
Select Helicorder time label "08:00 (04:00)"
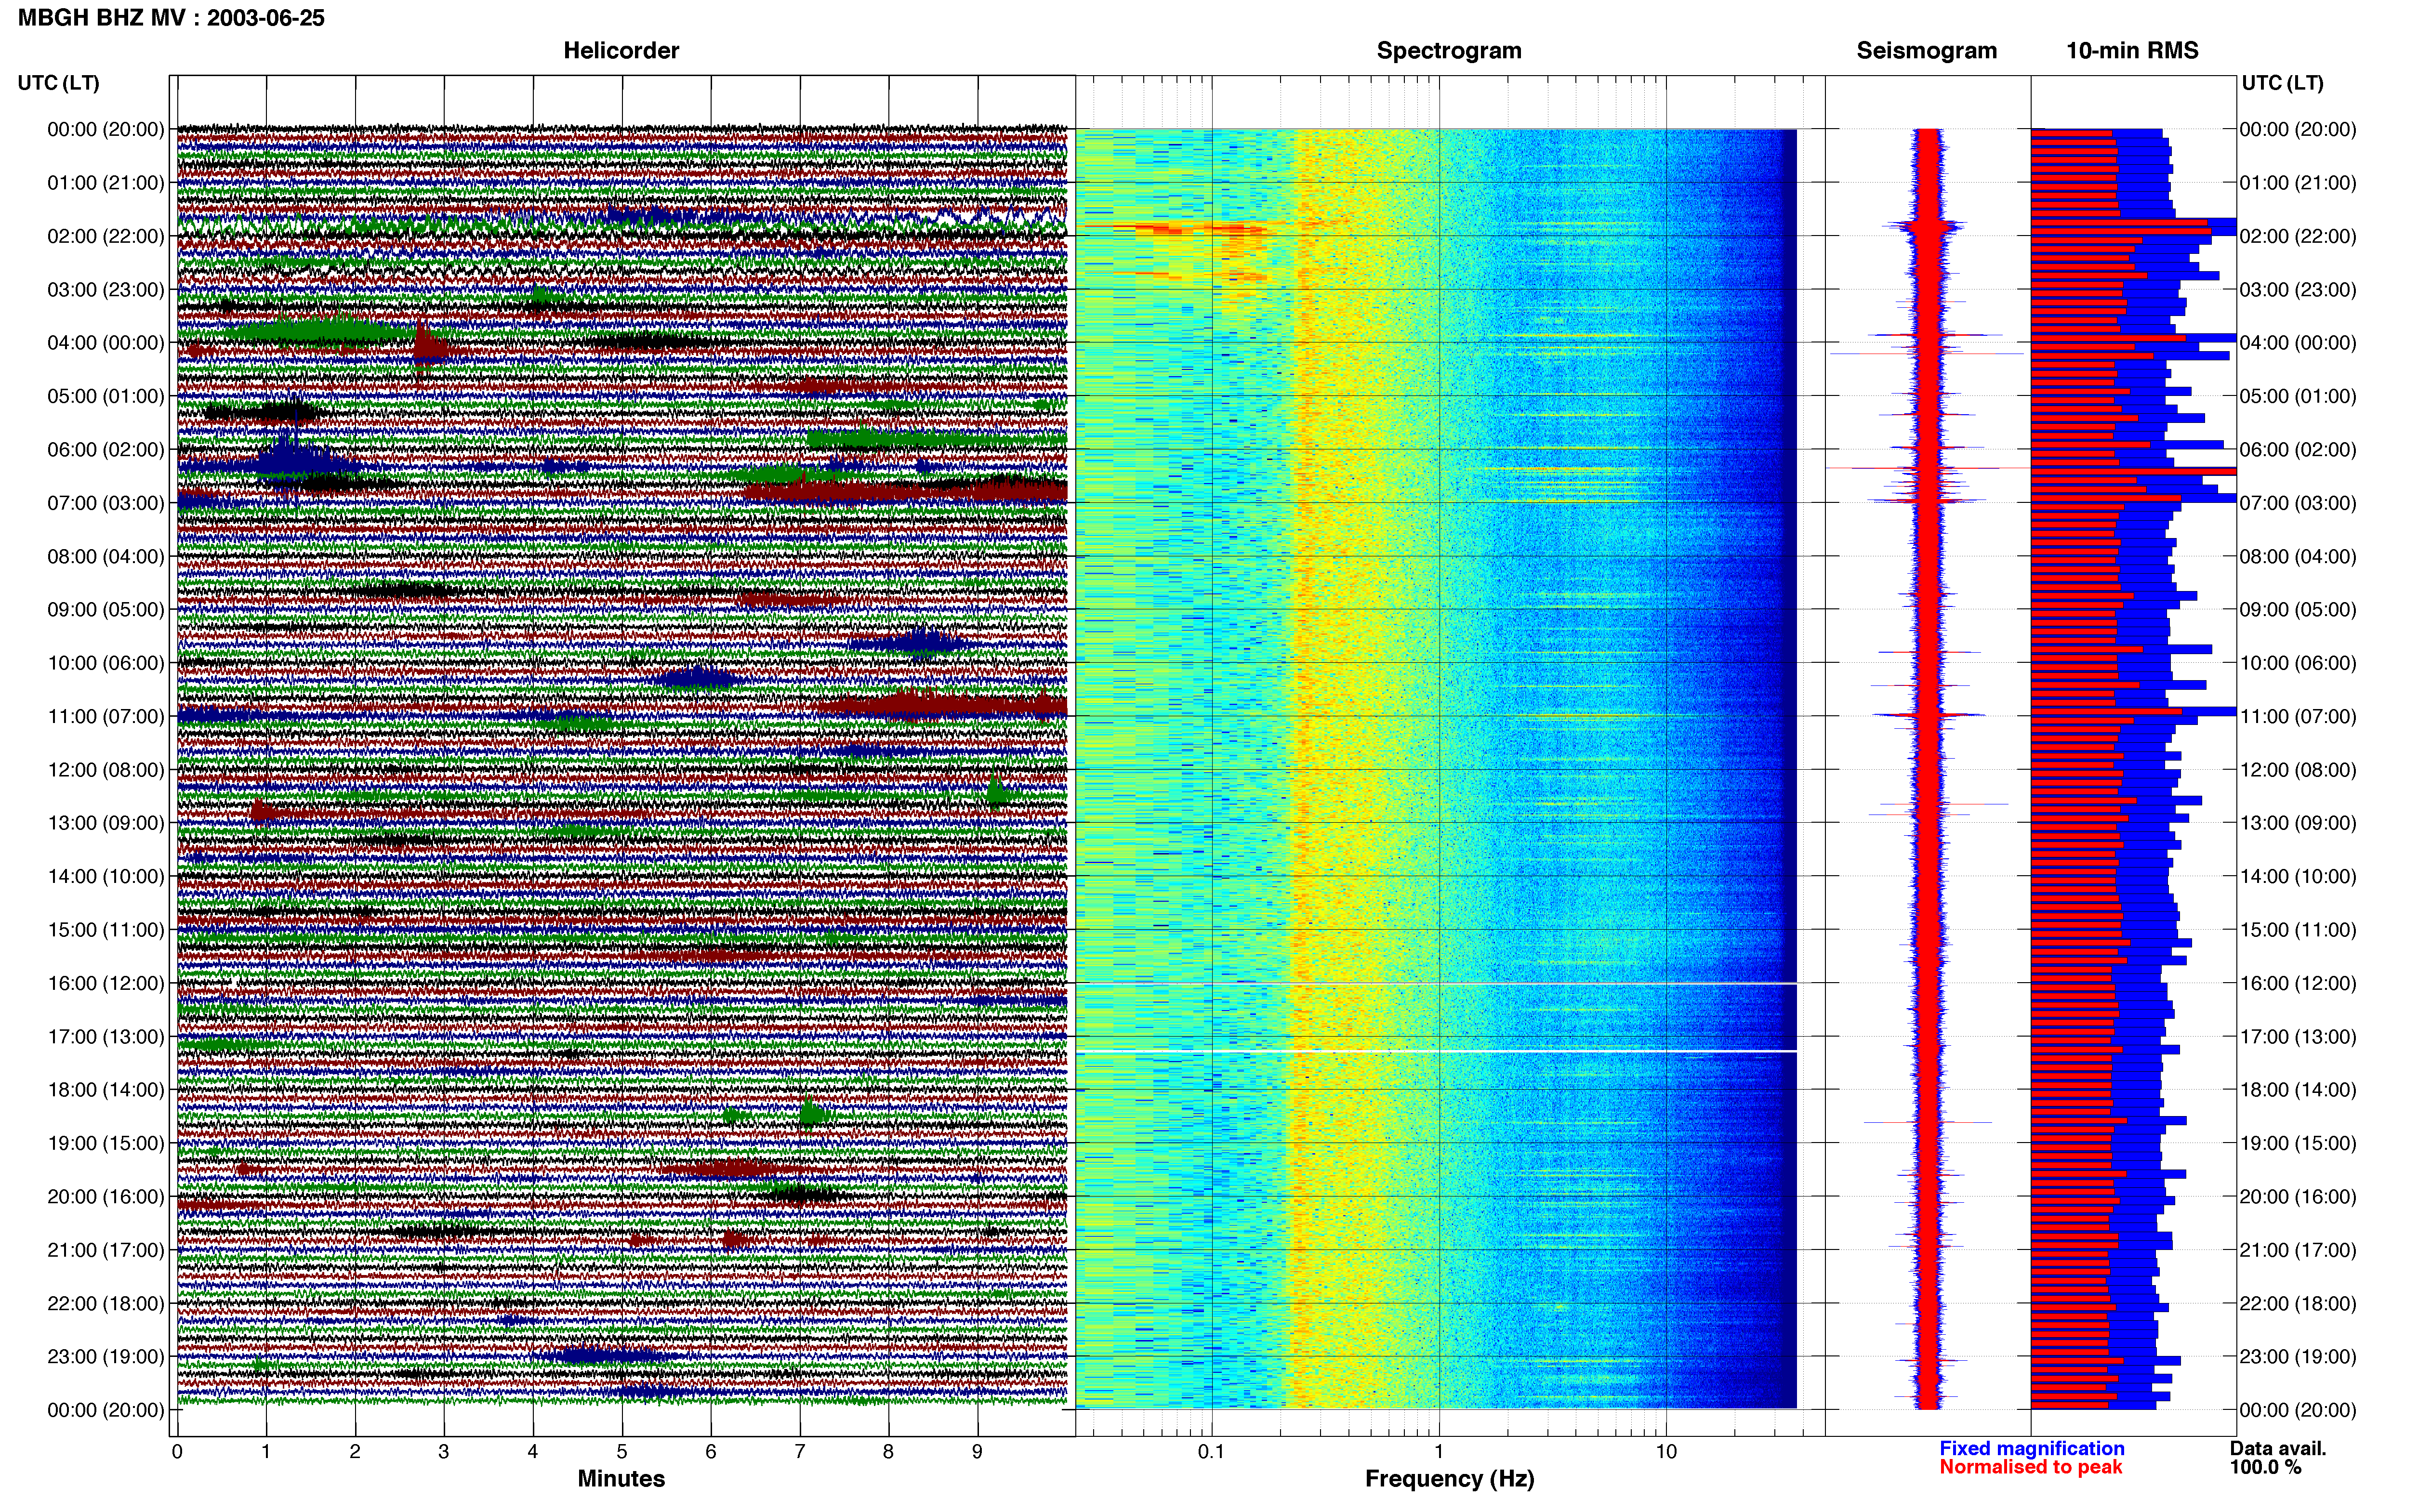[x=106, y=556]
